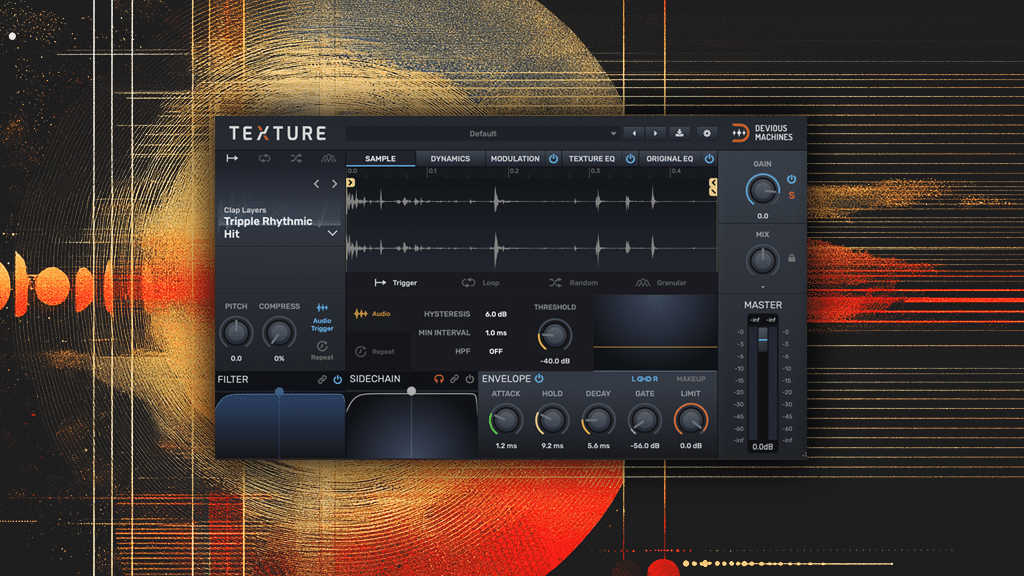Image resolution: width=1024 pixels, height=576 pixels.
Task: Toggle the L/R stereo link in Envelope
Action: [645, 379]
